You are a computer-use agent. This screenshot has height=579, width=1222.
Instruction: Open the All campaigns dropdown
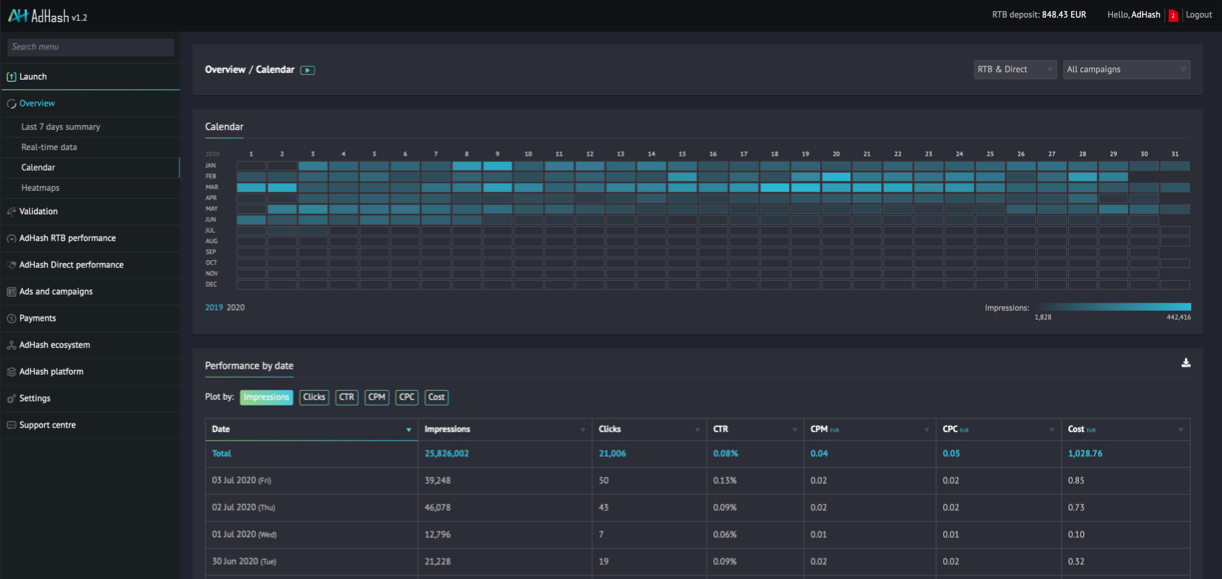point(1125,70)
